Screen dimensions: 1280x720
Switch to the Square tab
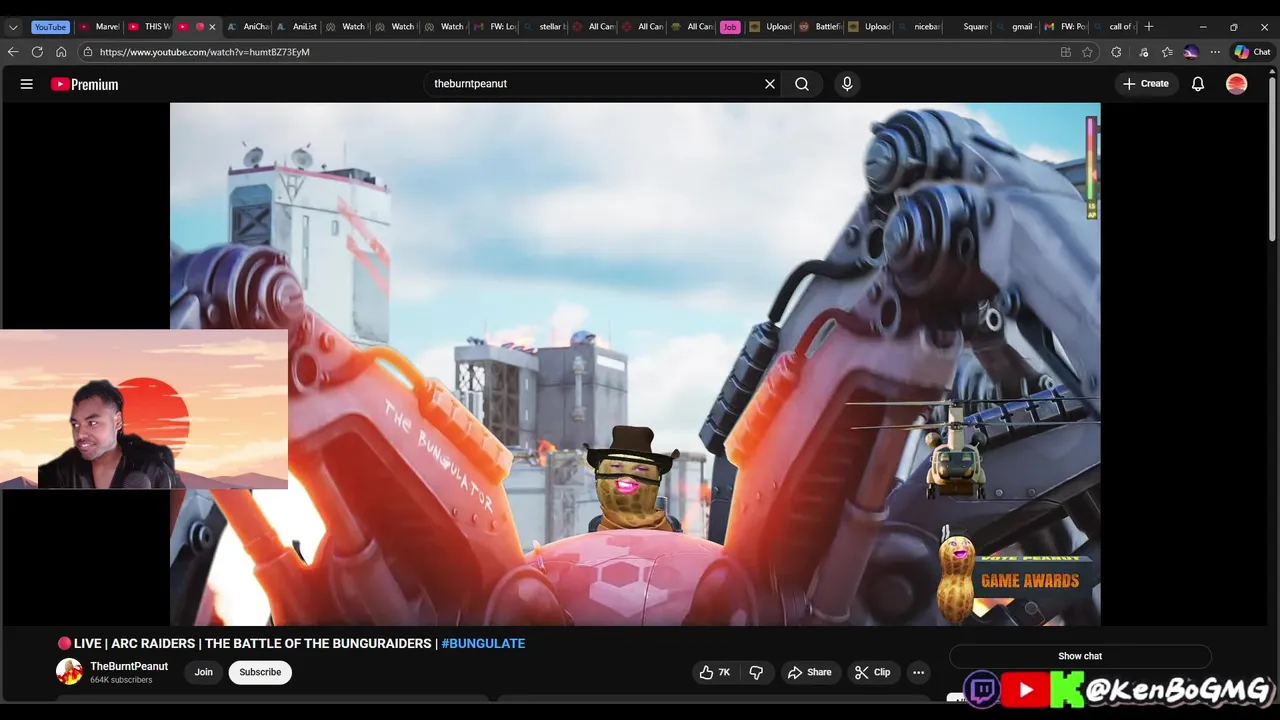[x=968, y=27]
